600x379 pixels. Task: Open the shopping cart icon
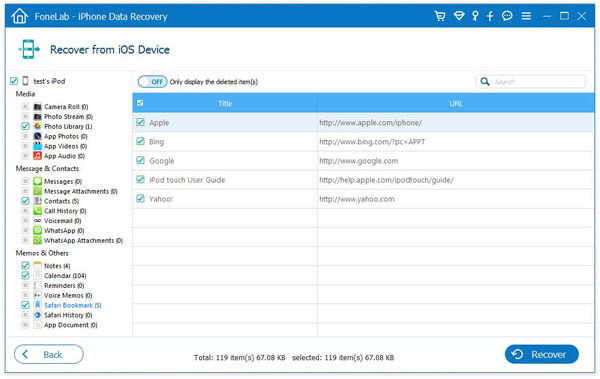coord(440,16)
